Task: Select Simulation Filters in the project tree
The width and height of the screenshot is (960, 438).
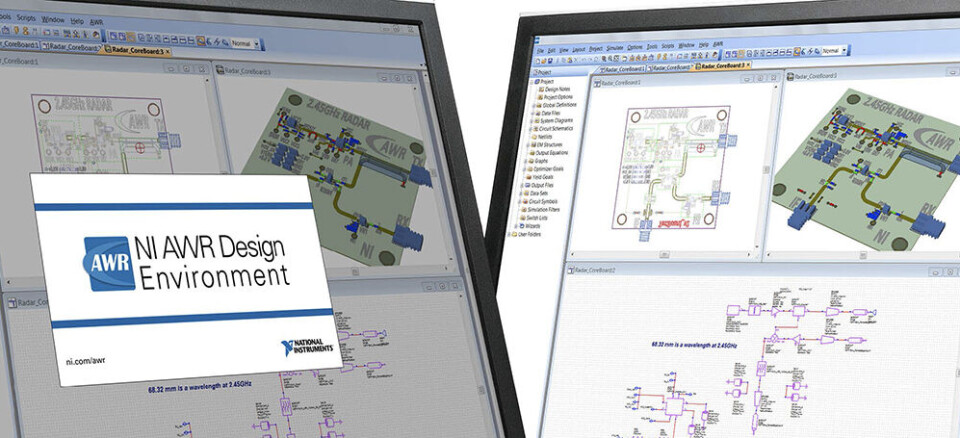Action: [x=542, y=210]
